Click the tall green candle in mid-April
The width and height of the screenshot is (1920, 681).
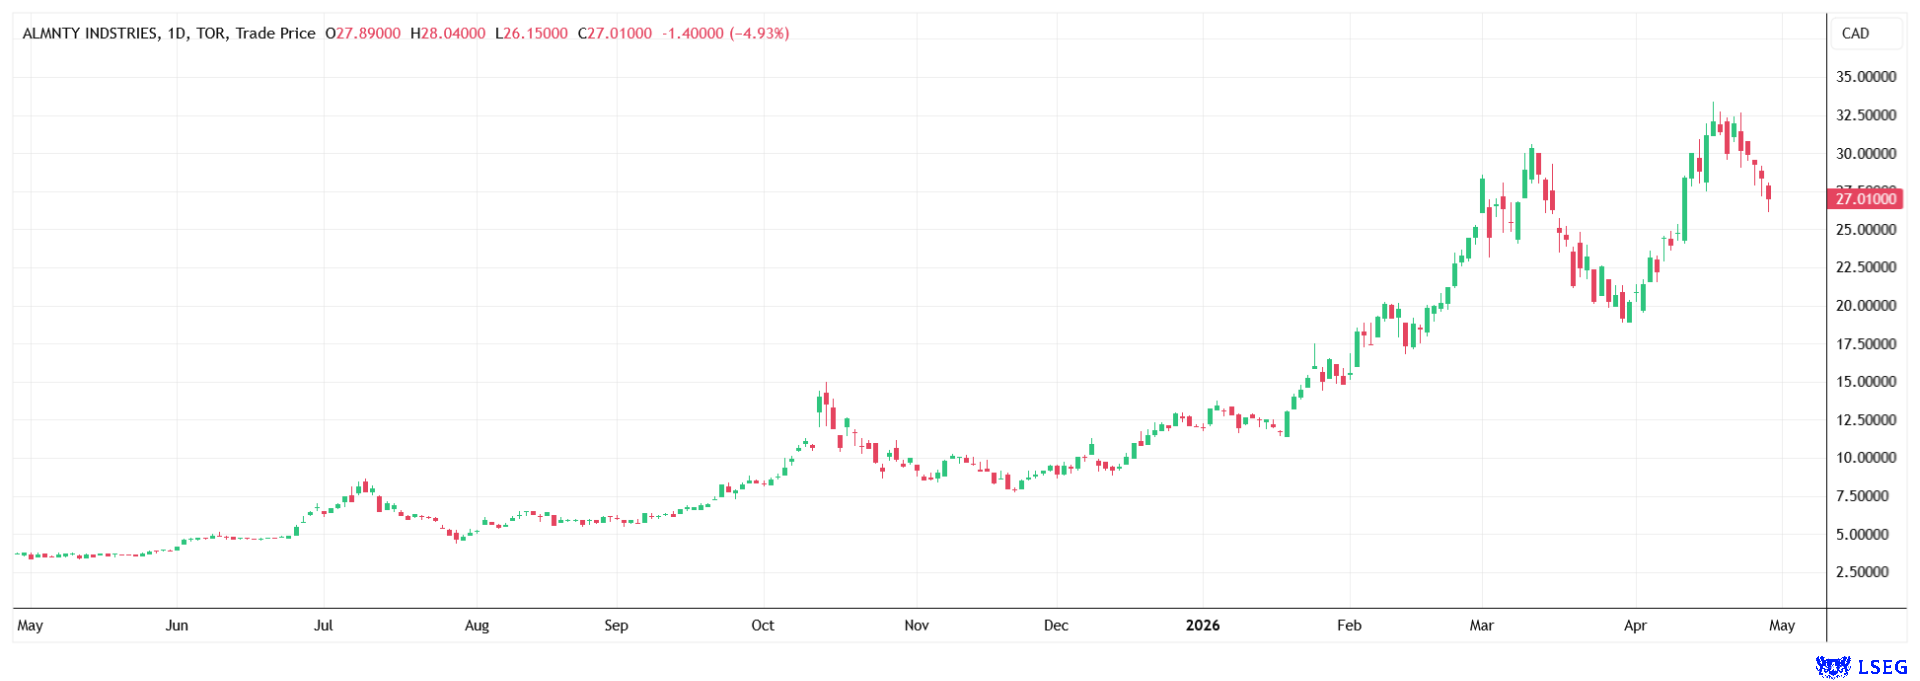coord(1684,208)
